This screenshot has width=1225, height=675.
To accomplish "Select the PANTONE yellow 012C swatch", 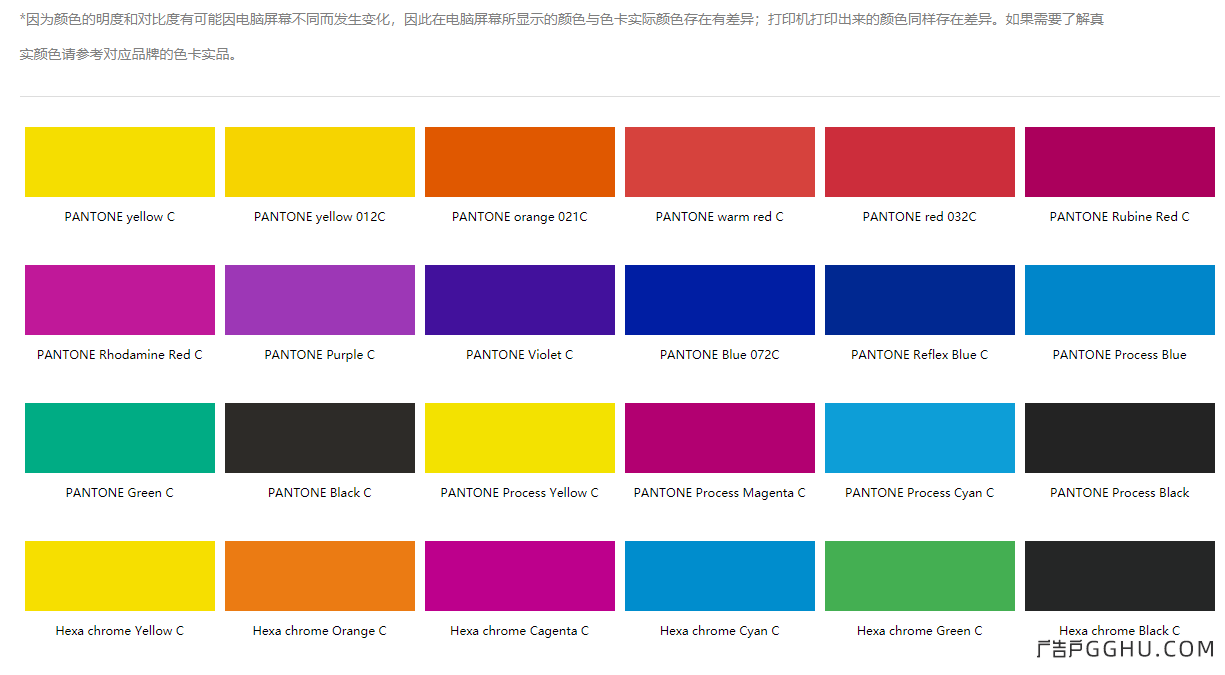I will pyautogui.click(x=320, y=162).
